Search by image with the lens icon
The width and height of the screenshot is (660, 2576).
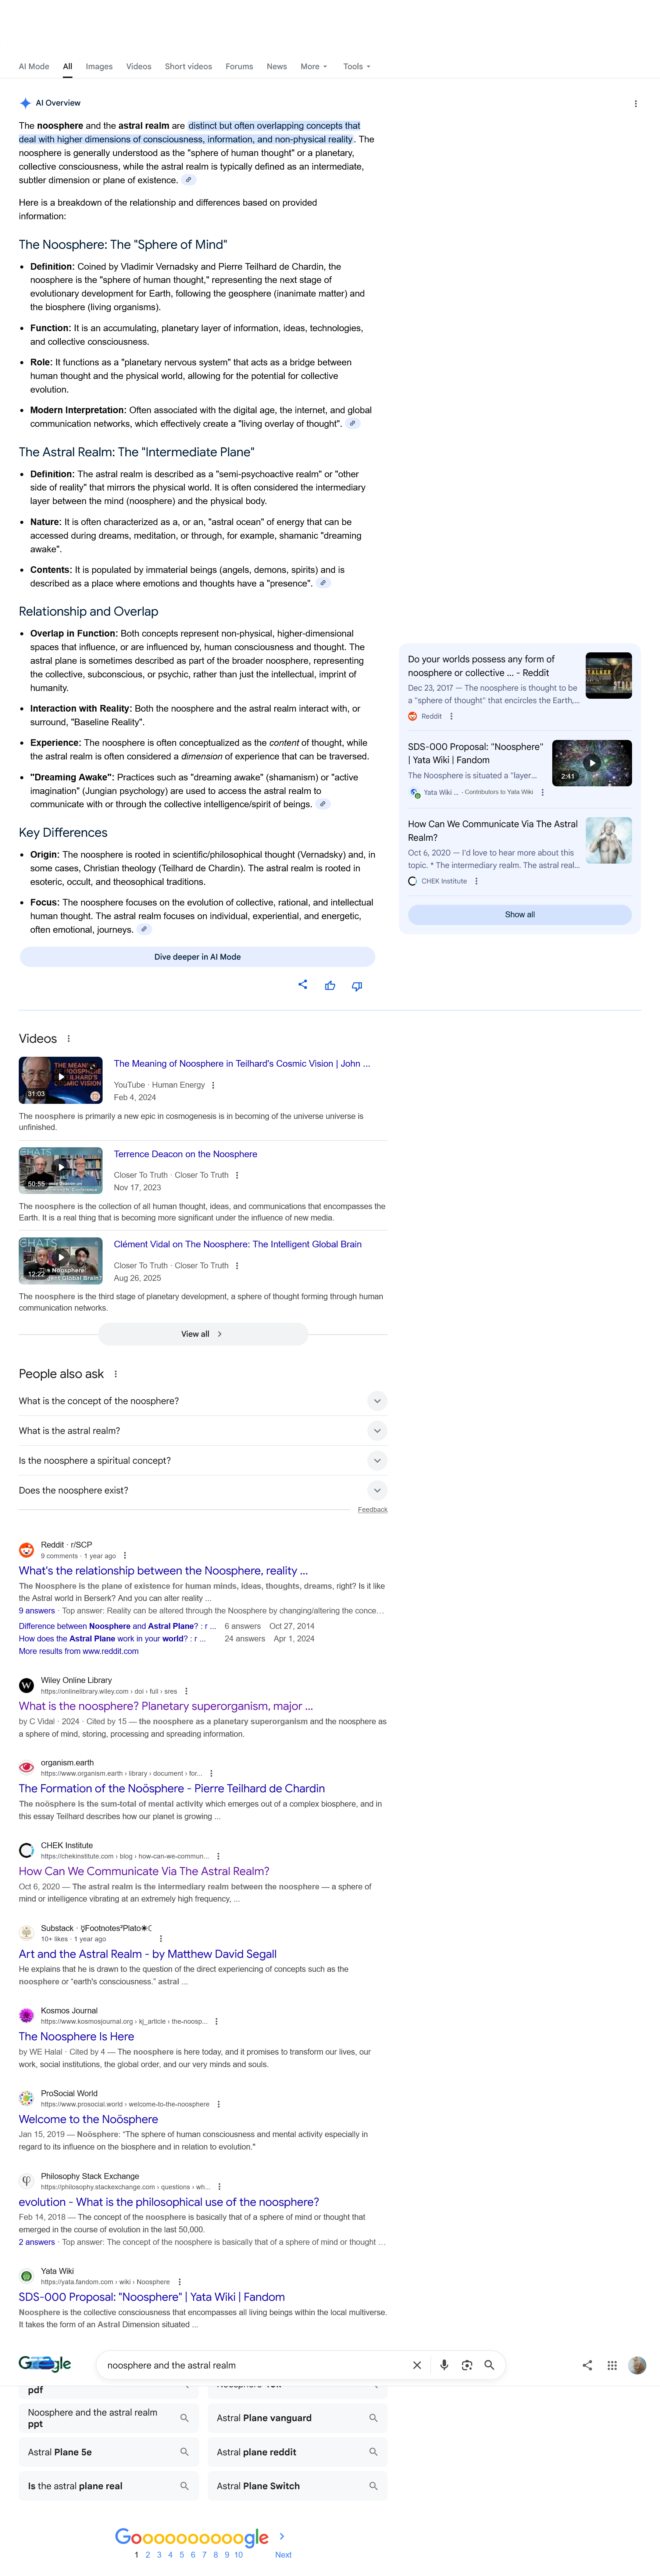point(467,2365)
